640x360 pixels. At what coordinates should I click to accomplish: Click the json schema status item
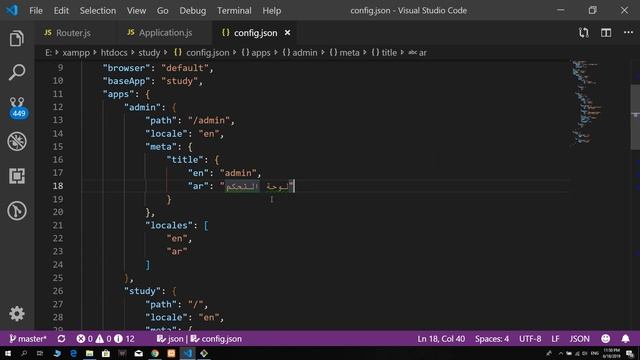tap(170, 339)
